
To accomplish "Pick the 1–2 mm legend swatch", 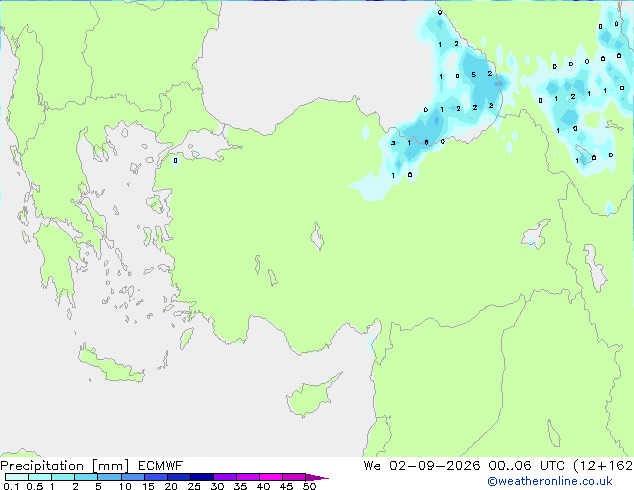I will tap(63, 477).
